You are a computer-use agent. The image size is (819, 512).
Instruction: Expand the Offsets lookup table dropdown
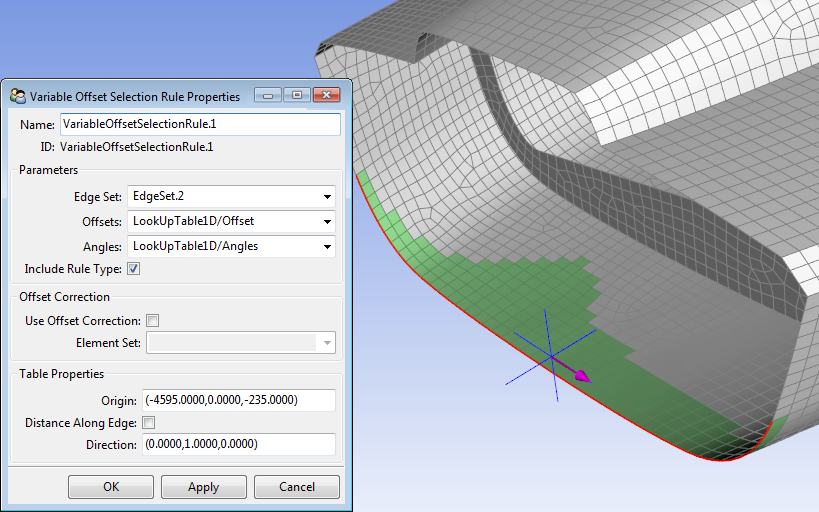(x=327, y=221)
